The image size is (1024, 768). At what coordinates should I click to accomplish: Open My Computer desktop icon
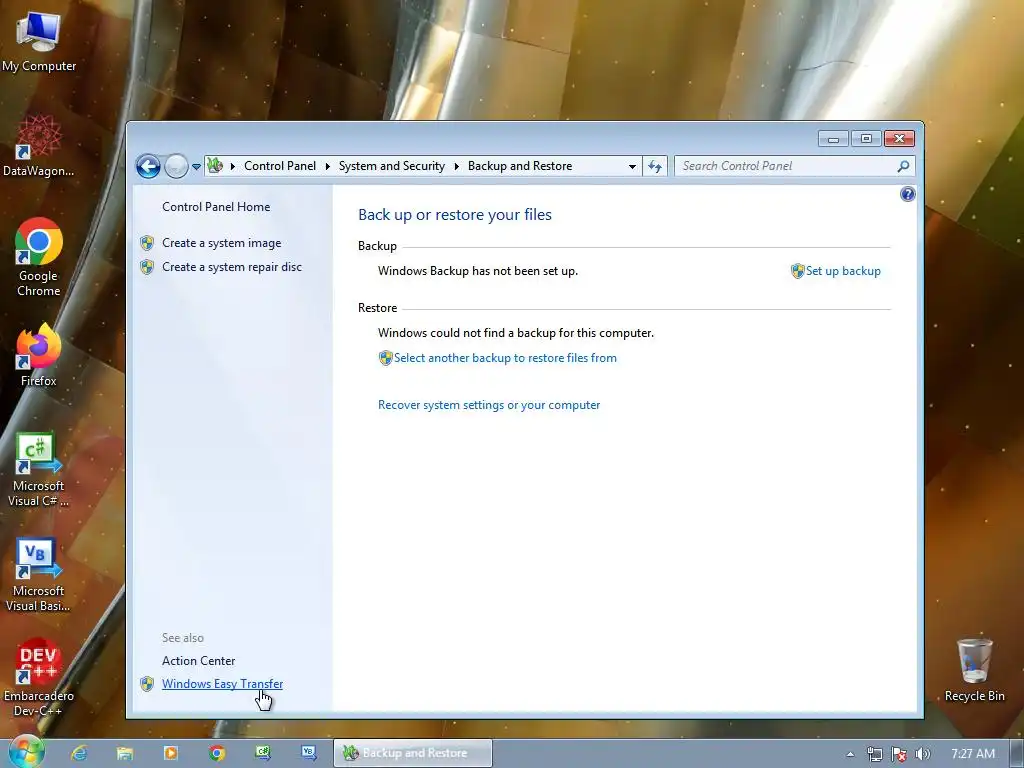39,41
